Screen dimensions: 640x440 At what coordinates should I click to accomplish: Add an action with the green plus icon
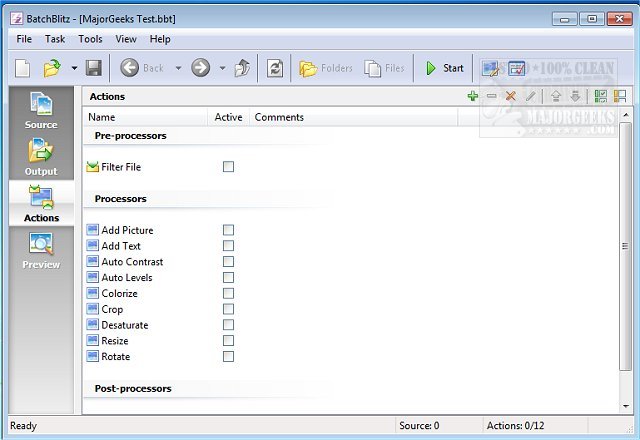click(473, 96)
